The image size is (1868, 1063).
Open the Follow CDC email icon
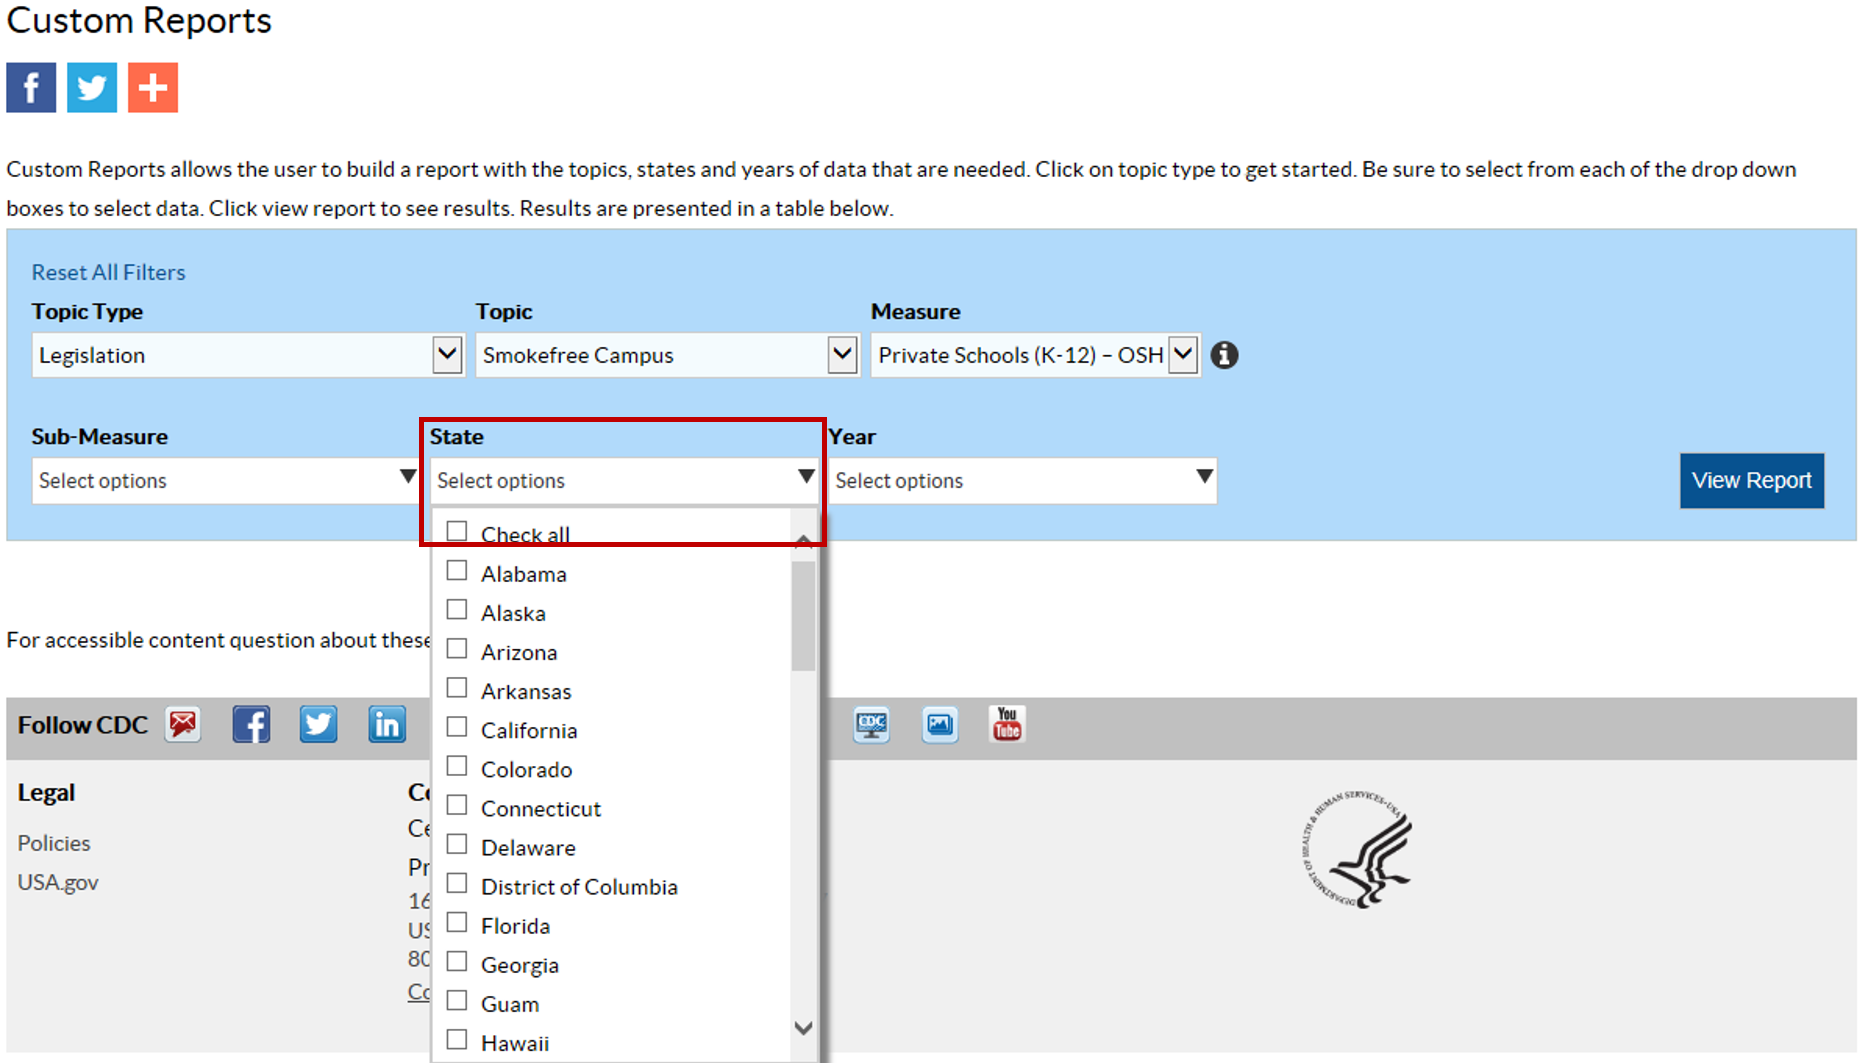click(183, 724)
